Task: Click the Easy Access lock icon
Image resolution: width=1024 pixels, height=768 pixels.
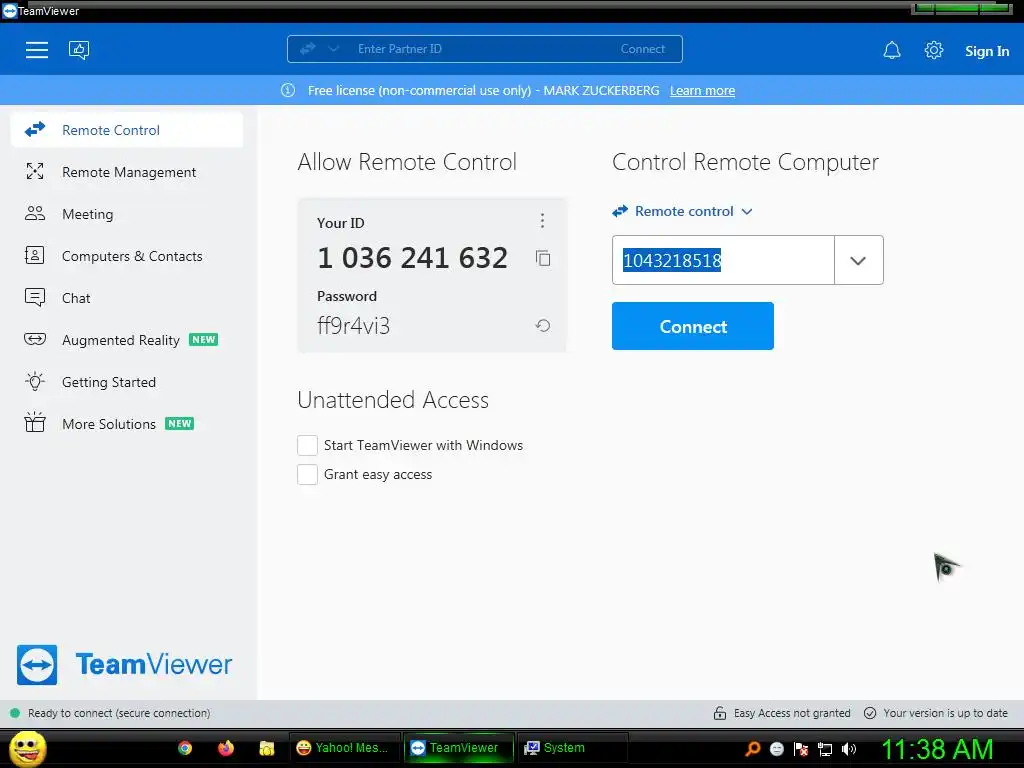Action: (x=720, y=713)
